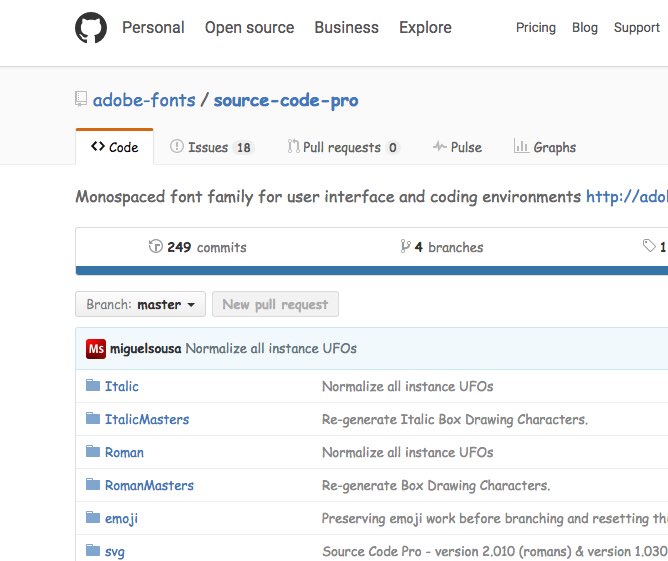The image size is (668, 561).
Task: Open Italic row's Normalize all instance UFOs commit
Action: tap(407, 386)
